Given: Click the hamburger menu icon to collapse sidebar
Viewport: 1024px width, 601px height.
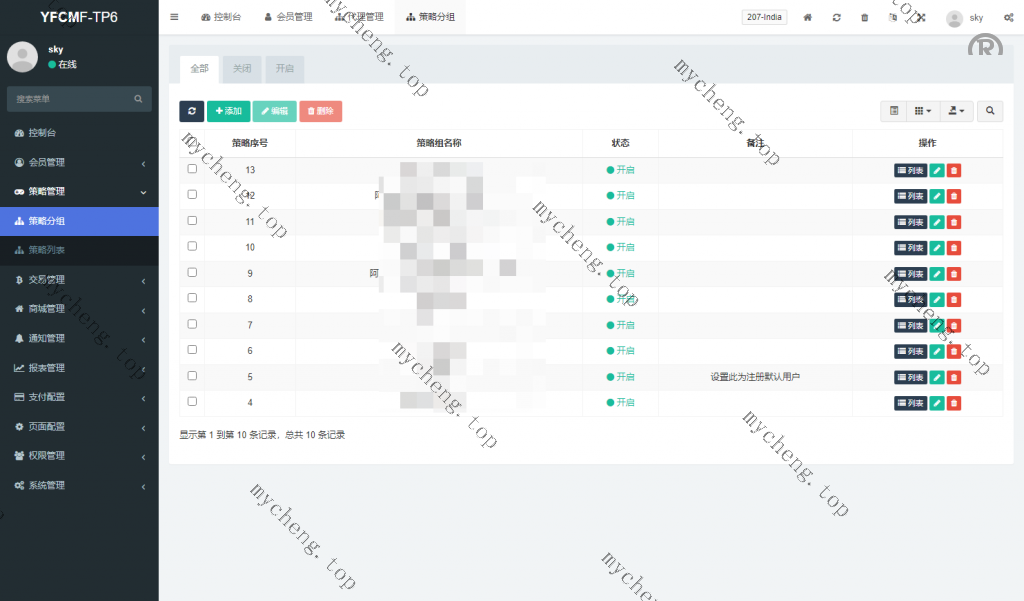Looking at the screenshot, I should (174, 17).
